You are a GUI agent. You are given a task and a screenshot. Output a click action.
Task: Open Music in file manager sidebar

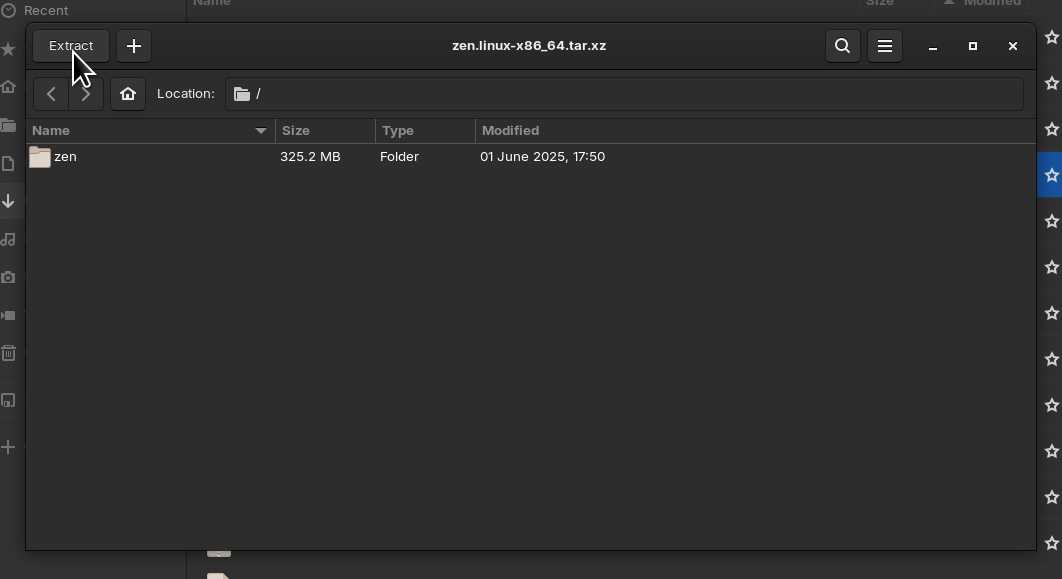click(x=8, y=239)
